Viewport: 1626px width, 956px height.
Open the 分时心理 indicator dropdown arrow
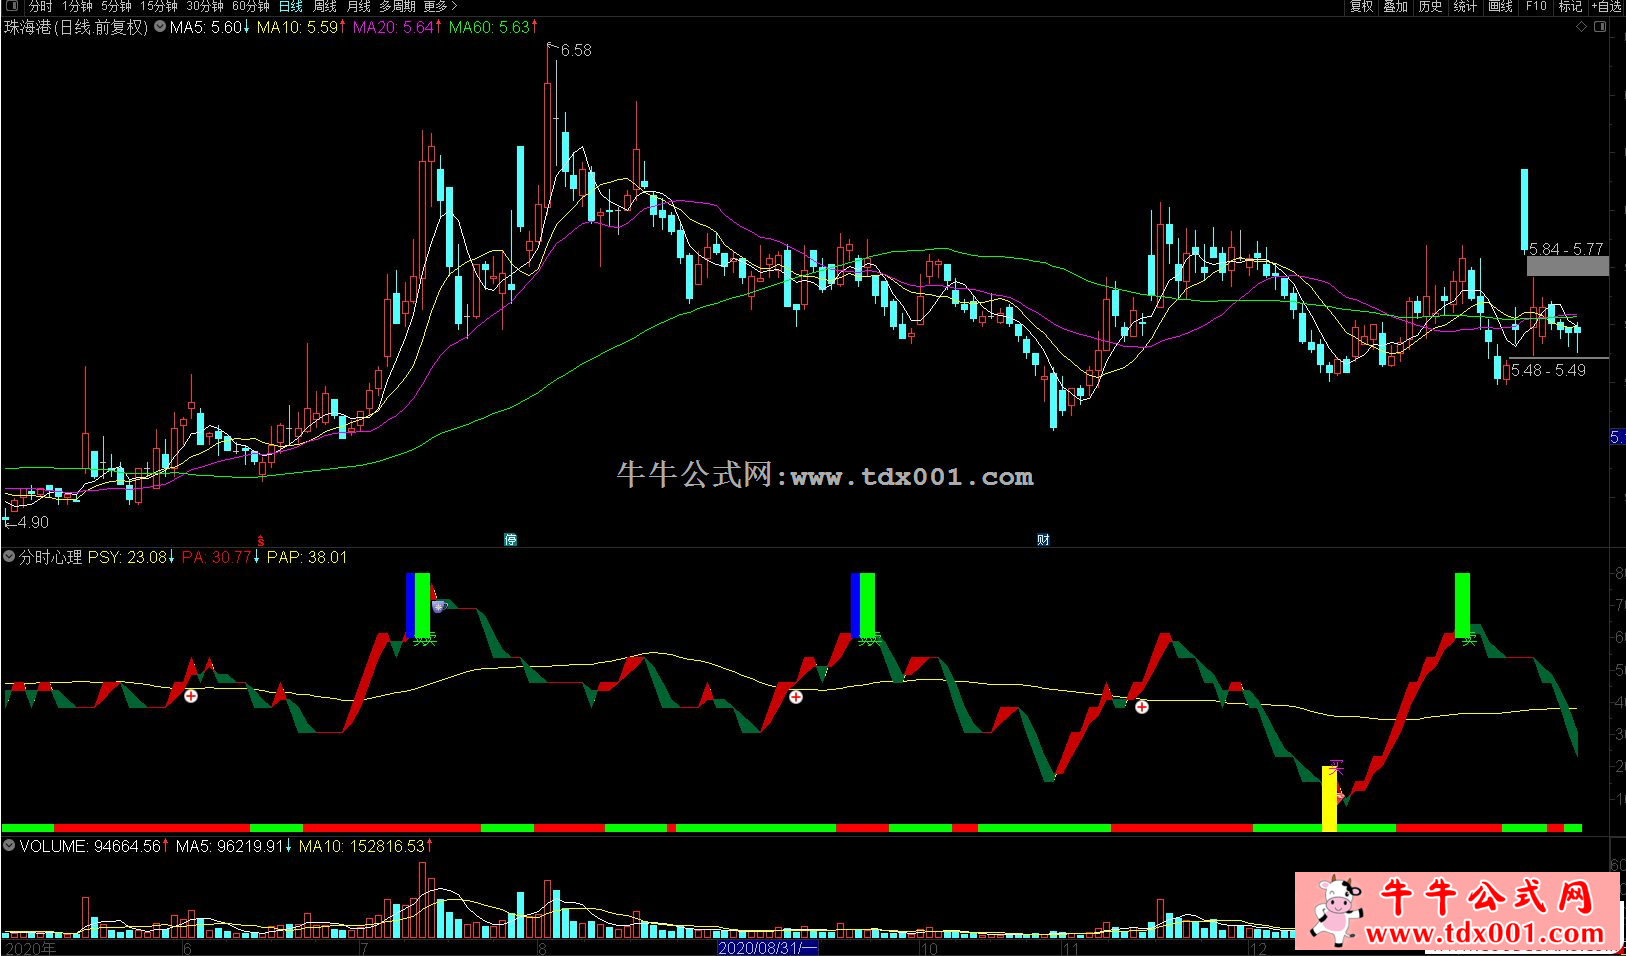pos(10,557)
